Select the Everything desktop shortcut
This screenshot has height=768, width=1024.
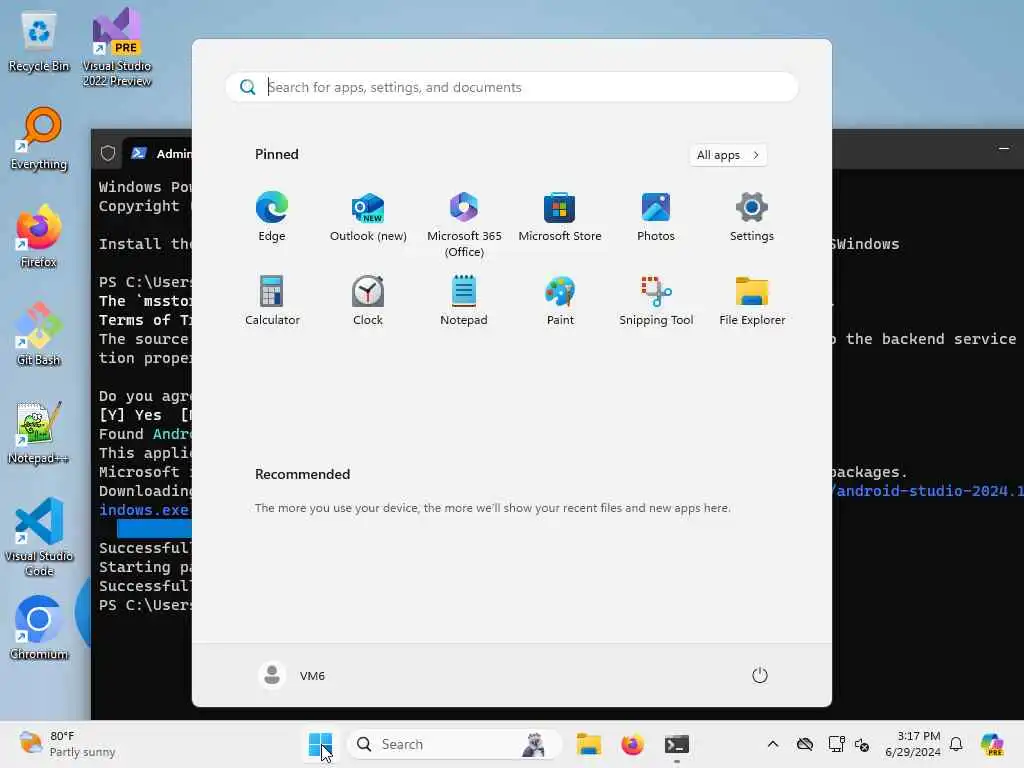point(39,138)
